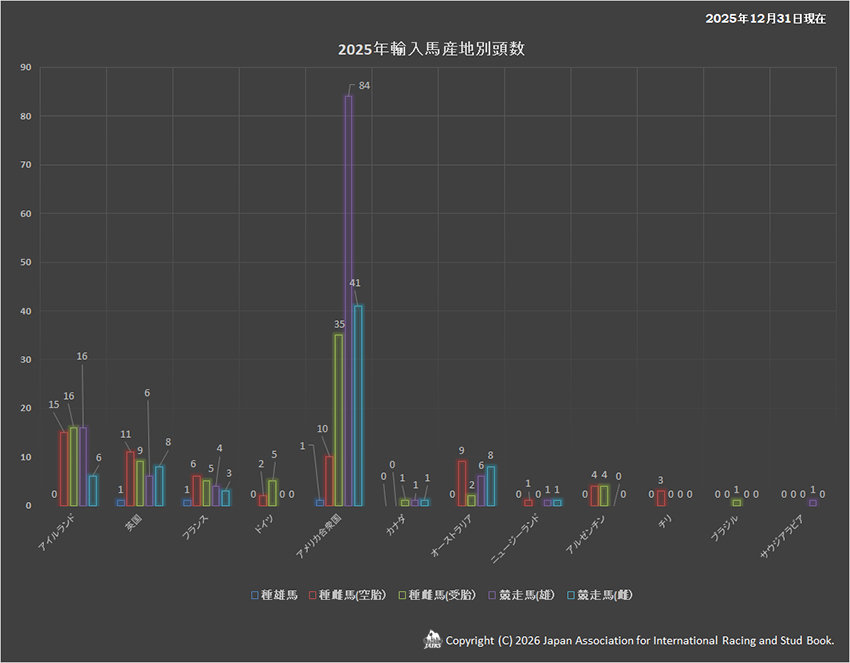Select the green bar labeled 35
The width and height of the screenshot is (850, 663).
click(338, 420)
